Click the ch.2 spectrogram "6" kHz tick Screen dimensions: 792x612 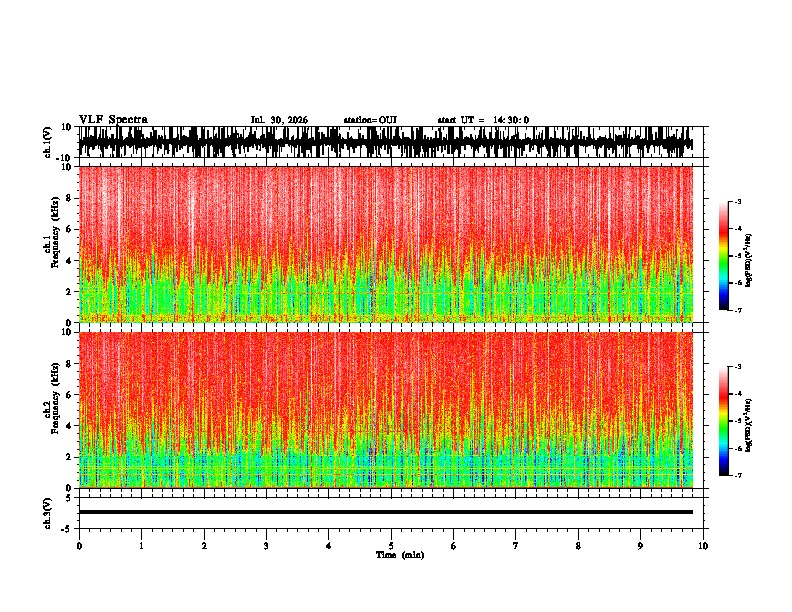(70, 395)
